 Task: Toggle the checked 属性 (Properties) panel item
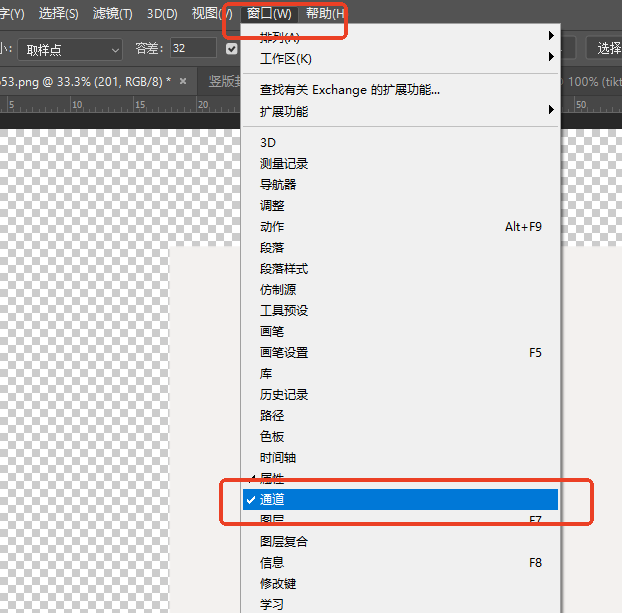(x=272, y=478)
